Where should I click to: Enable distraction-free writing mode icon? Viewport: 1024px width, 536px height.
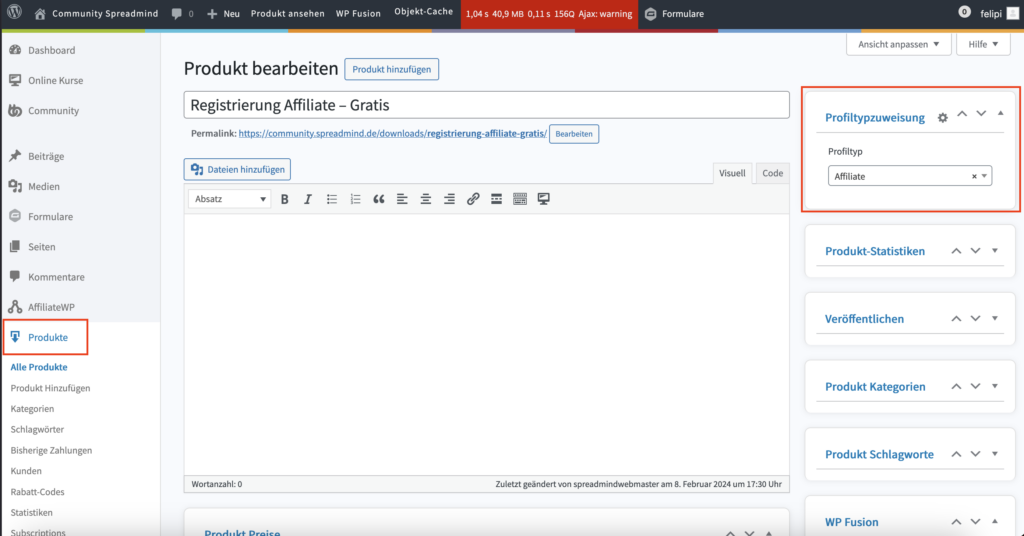click(x=544, y=199)
